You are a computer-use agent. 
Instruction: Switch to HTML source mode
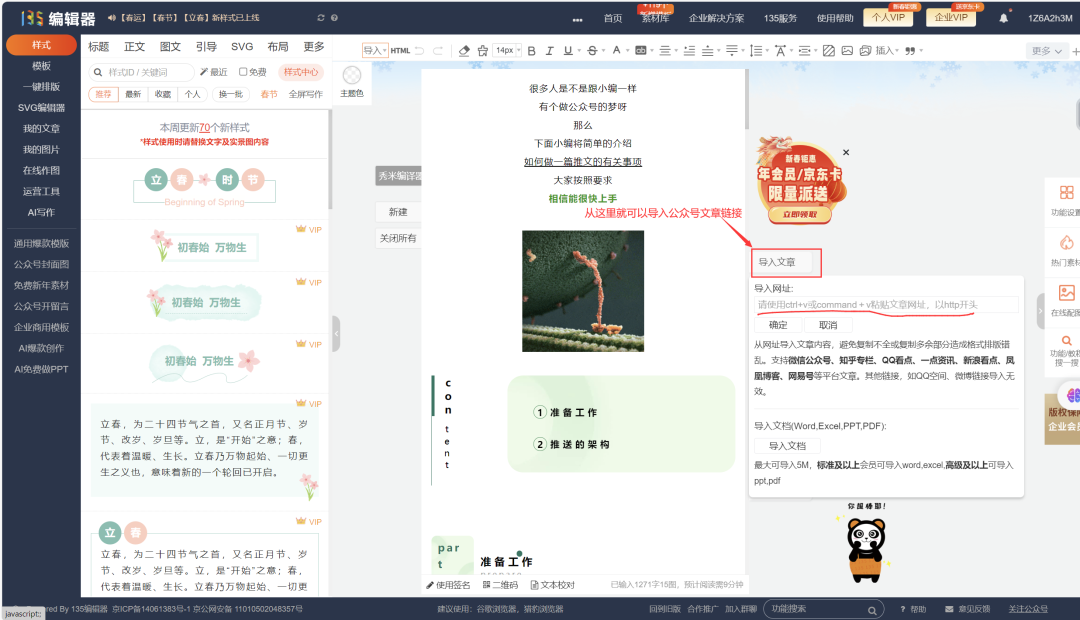399,50
